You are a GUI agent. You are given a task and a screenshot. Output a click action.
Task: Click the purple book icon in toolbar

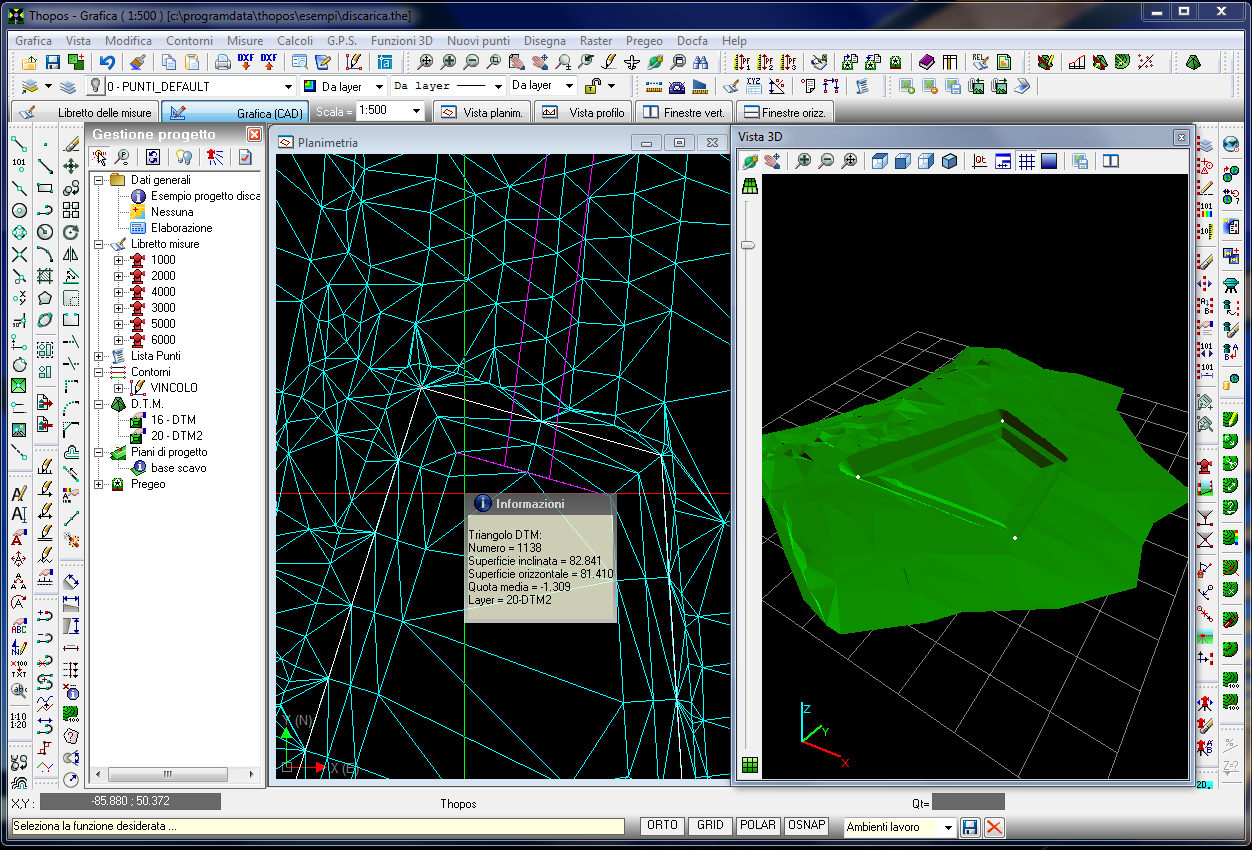pyautogui.click(x=926, y=62)
